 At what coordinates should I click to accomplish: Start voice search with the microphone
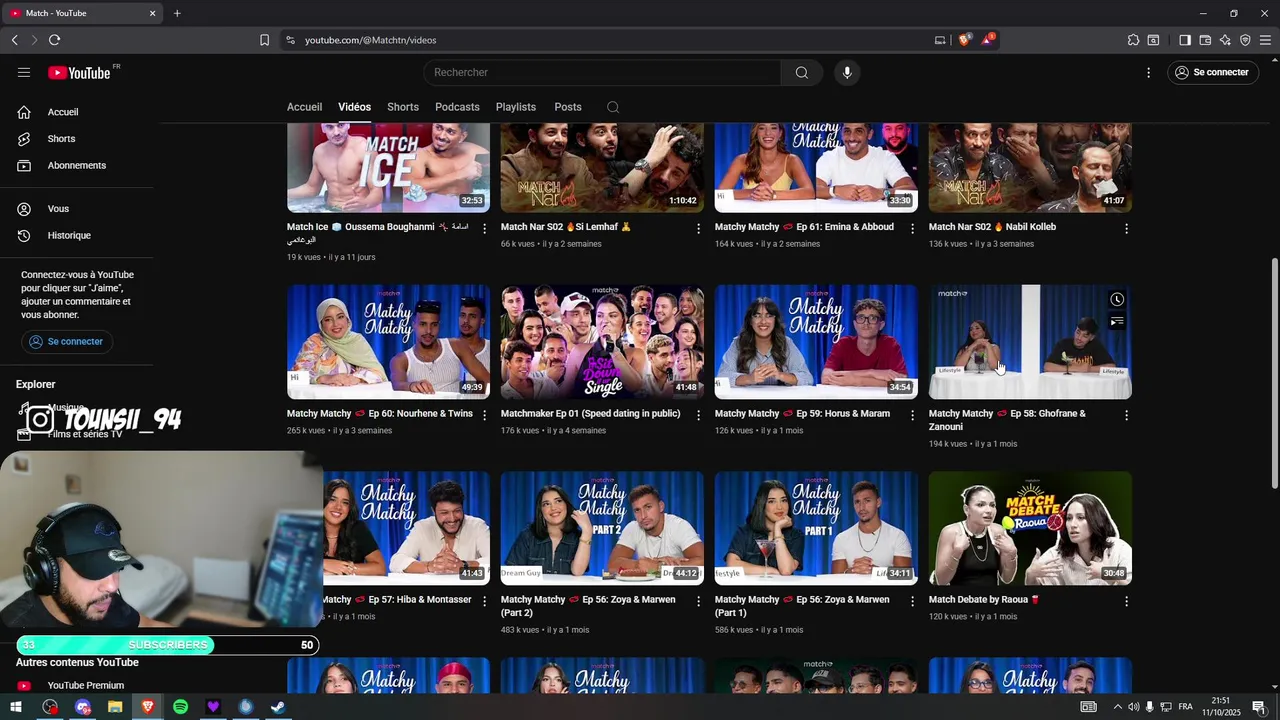847,72
